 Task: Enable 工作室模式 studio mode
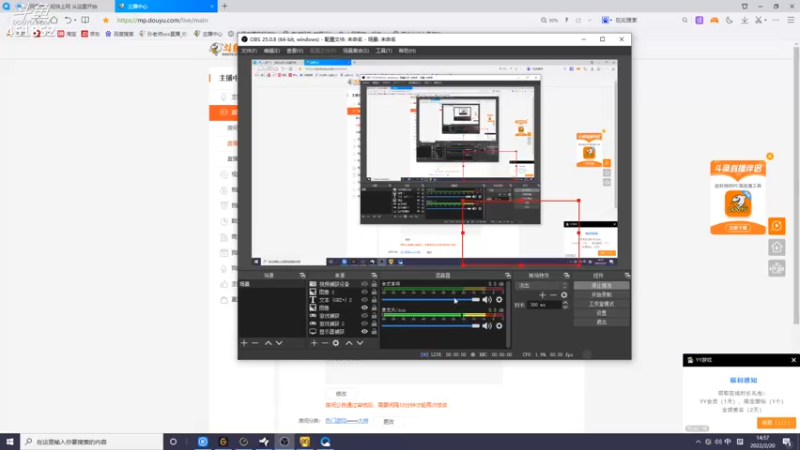click(602, 304)
